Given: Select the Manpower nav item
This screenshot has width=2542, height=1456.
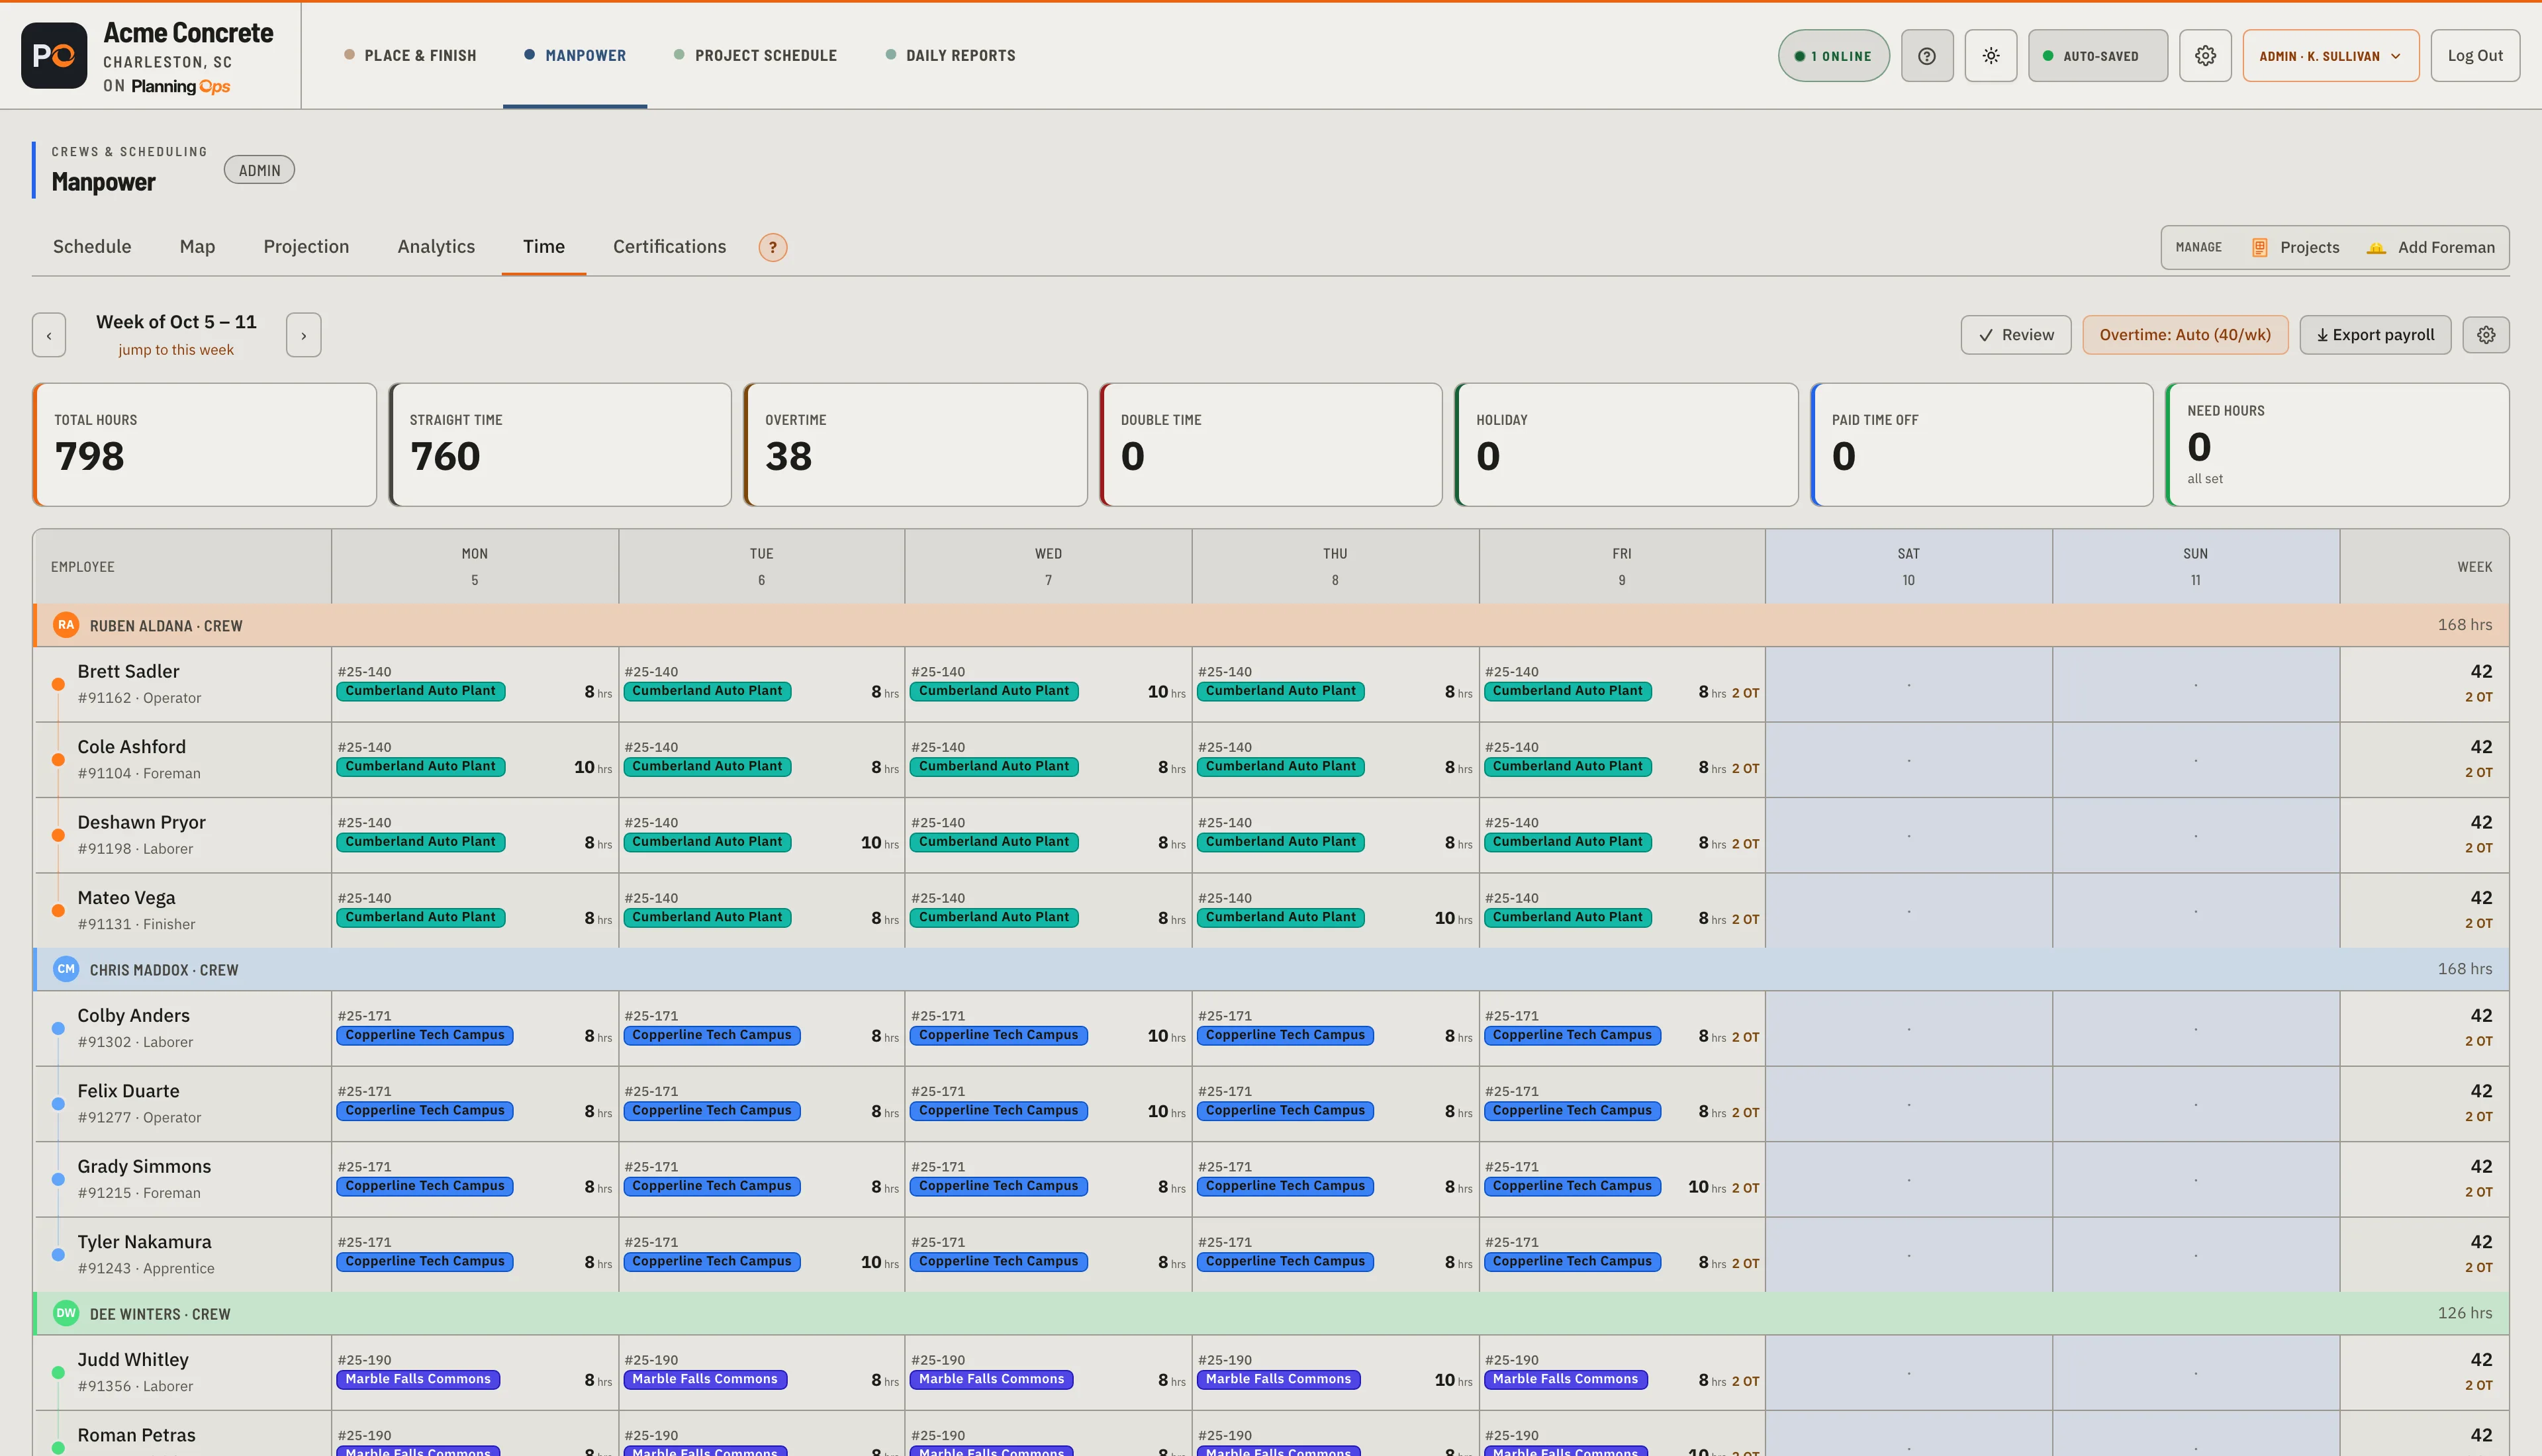Looking at the screenshot, I should click(575, 56).
